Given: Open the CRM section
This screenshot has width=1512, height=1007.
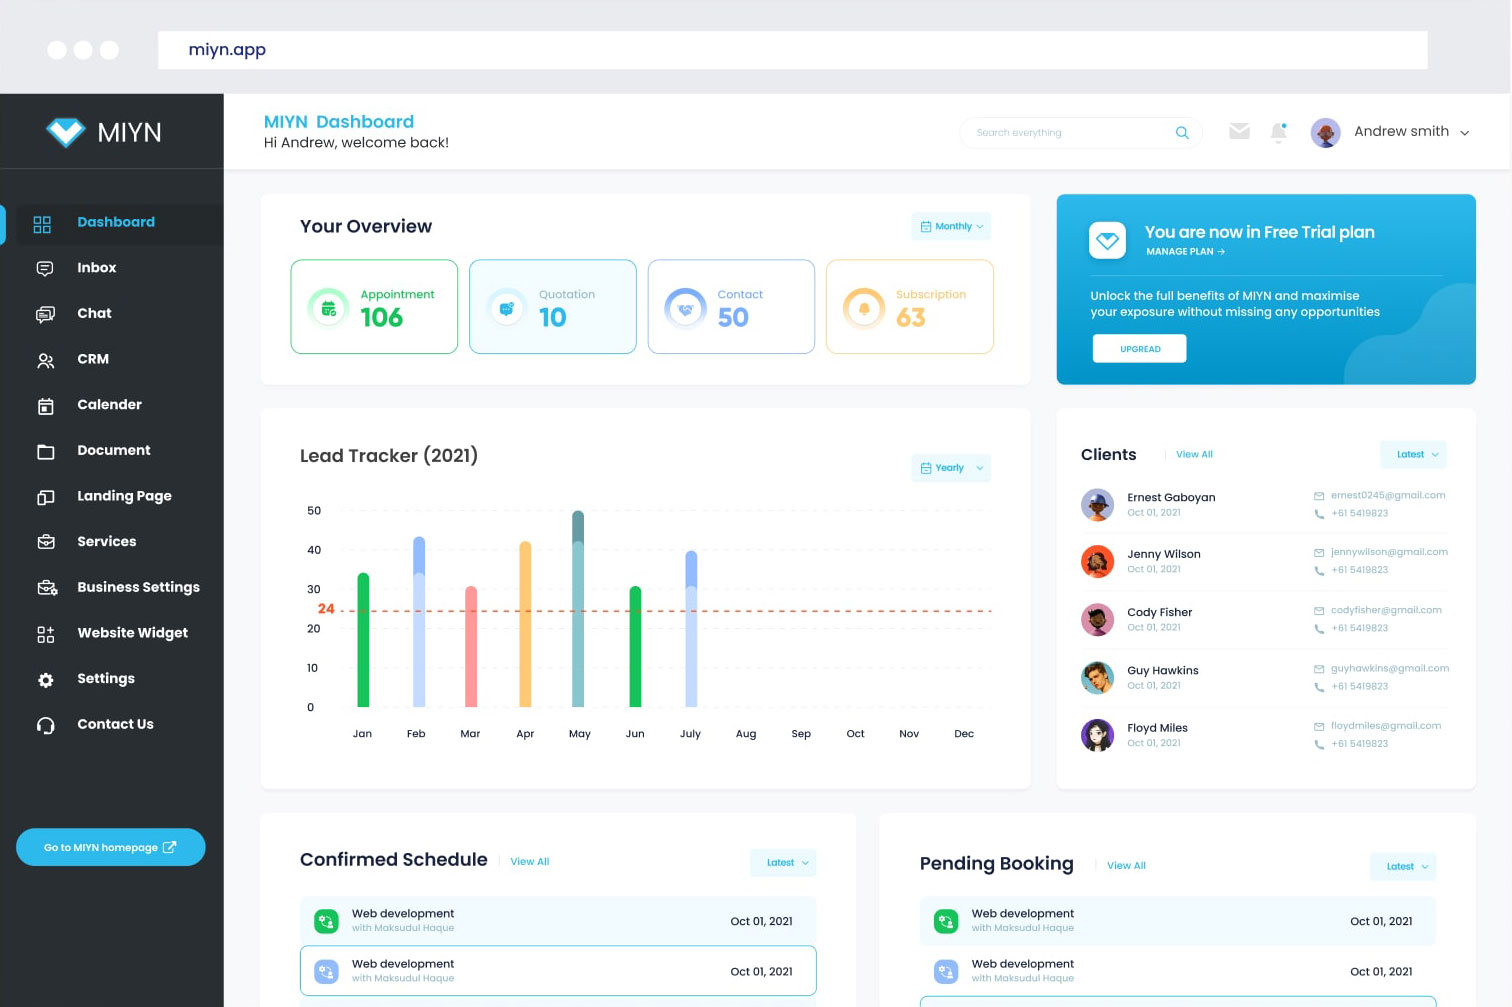Looking at the screenshot, I should point(92,359).
